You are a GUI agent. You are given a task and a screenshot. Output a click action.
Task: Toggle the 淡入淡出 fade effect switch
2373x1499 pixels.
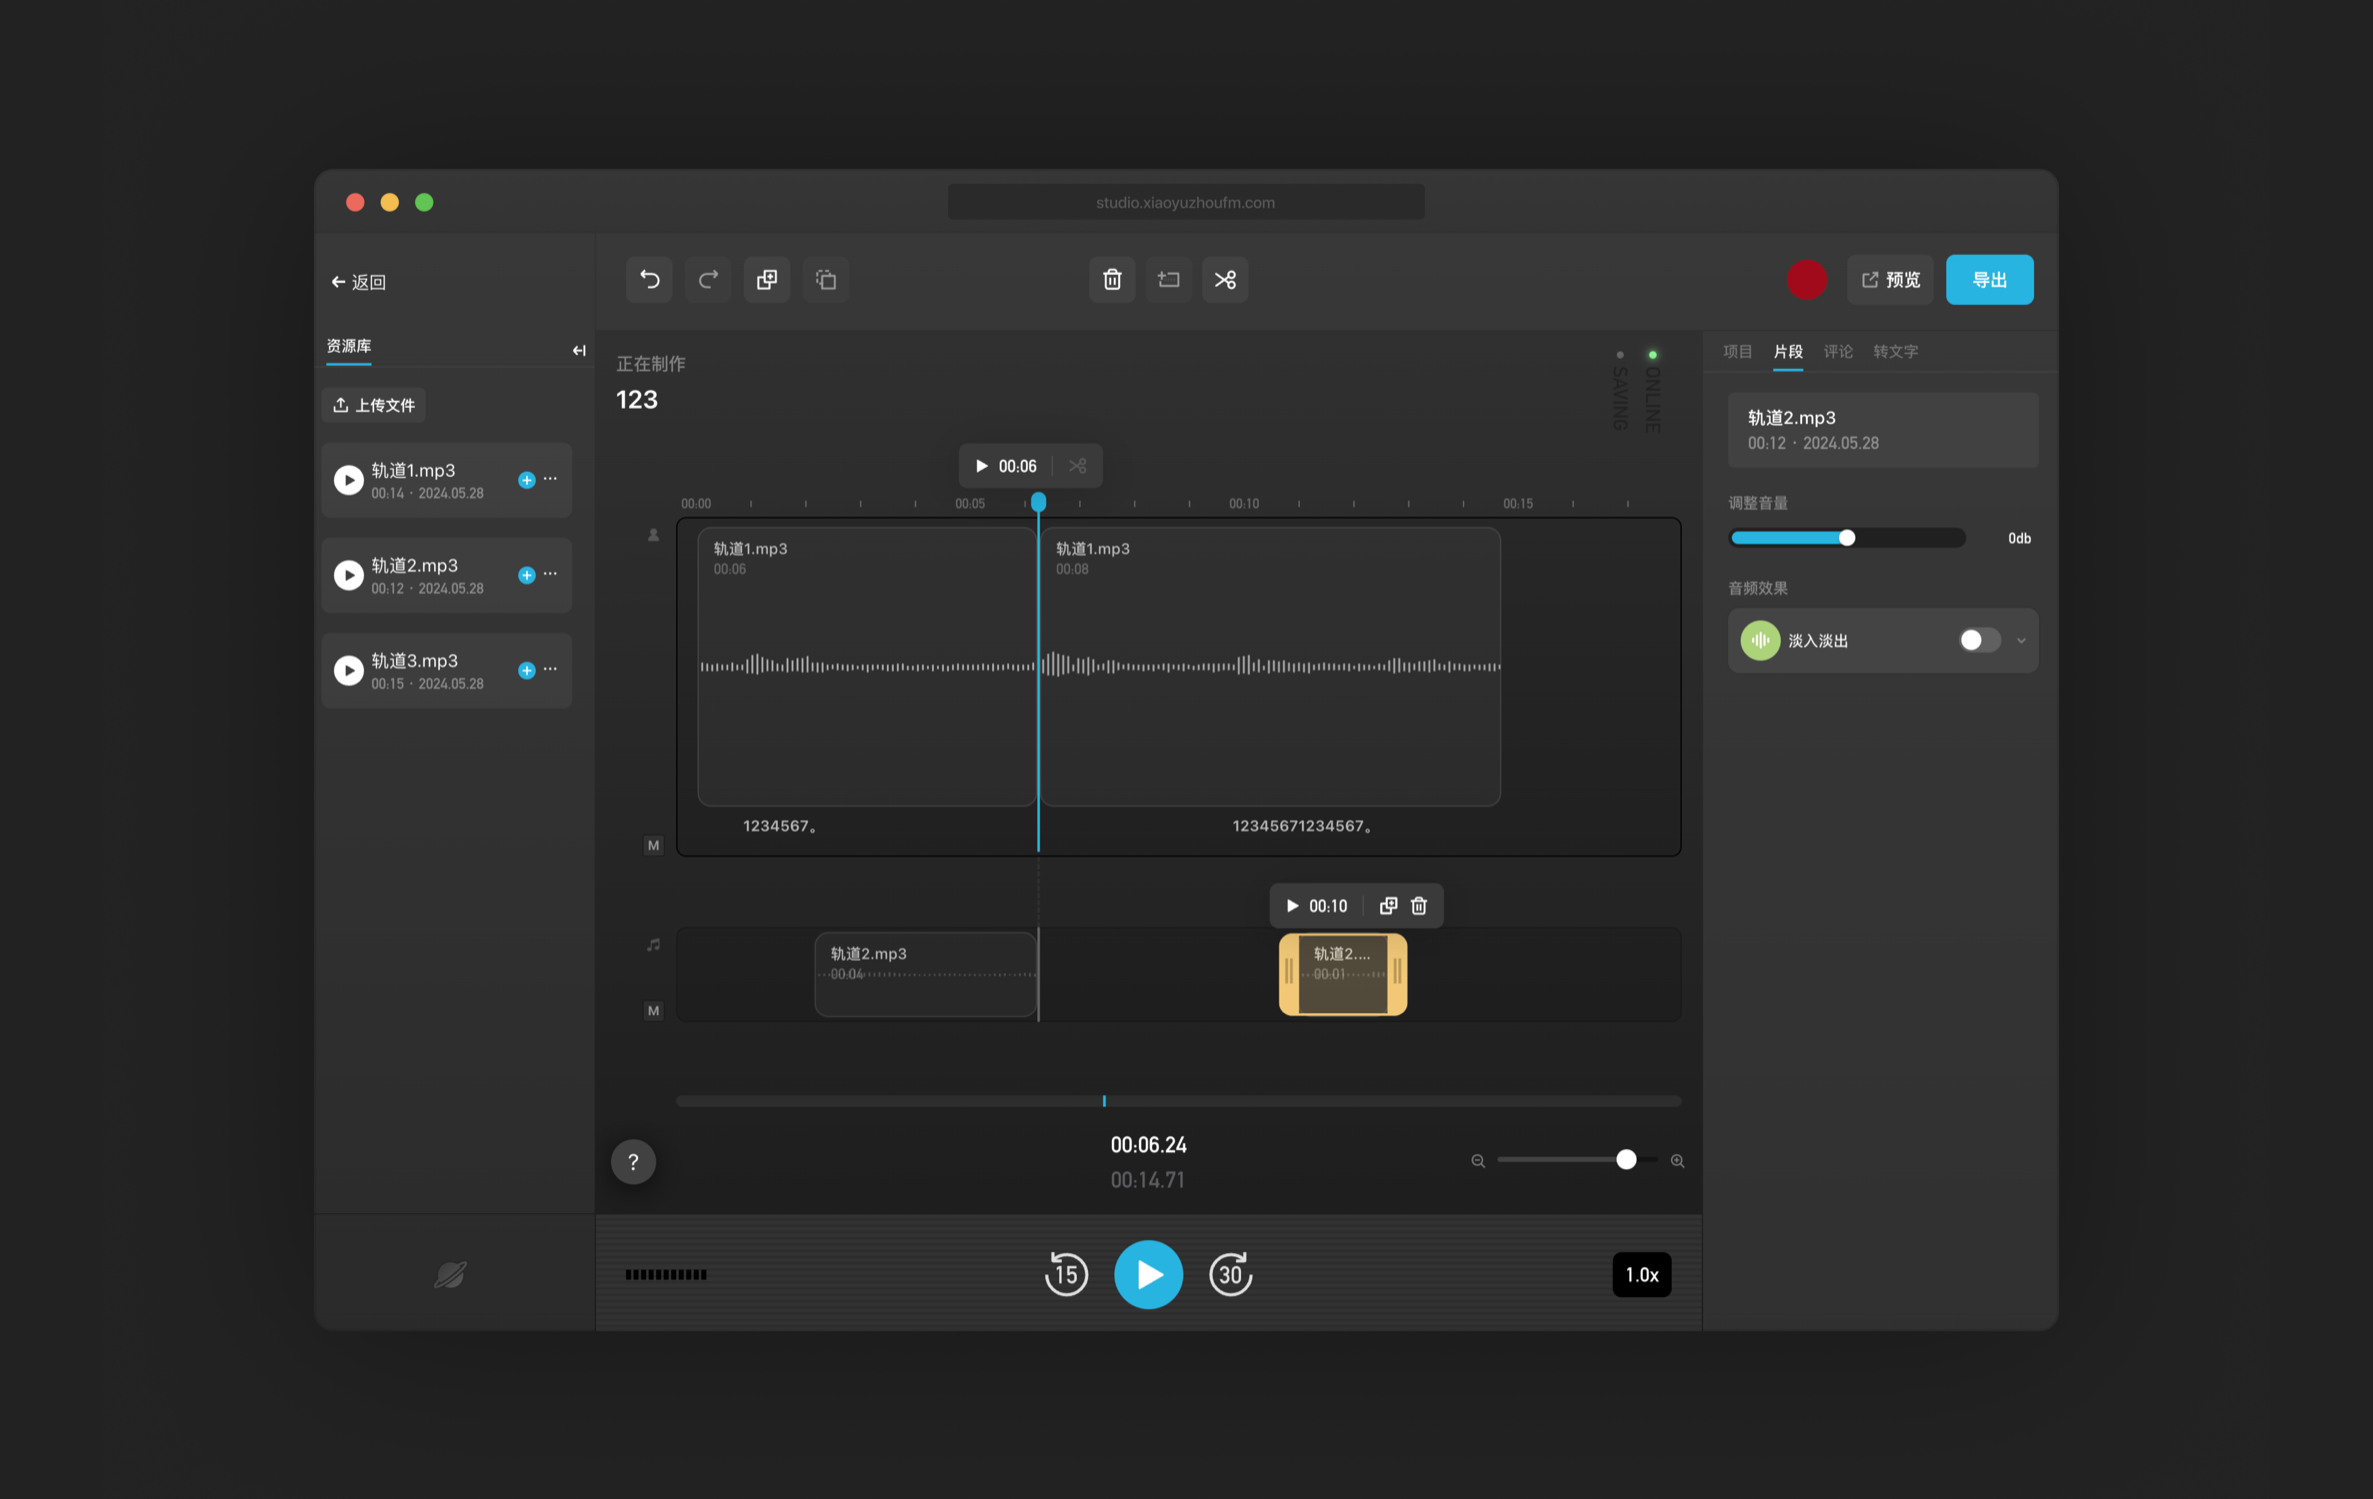point(1978,640)
